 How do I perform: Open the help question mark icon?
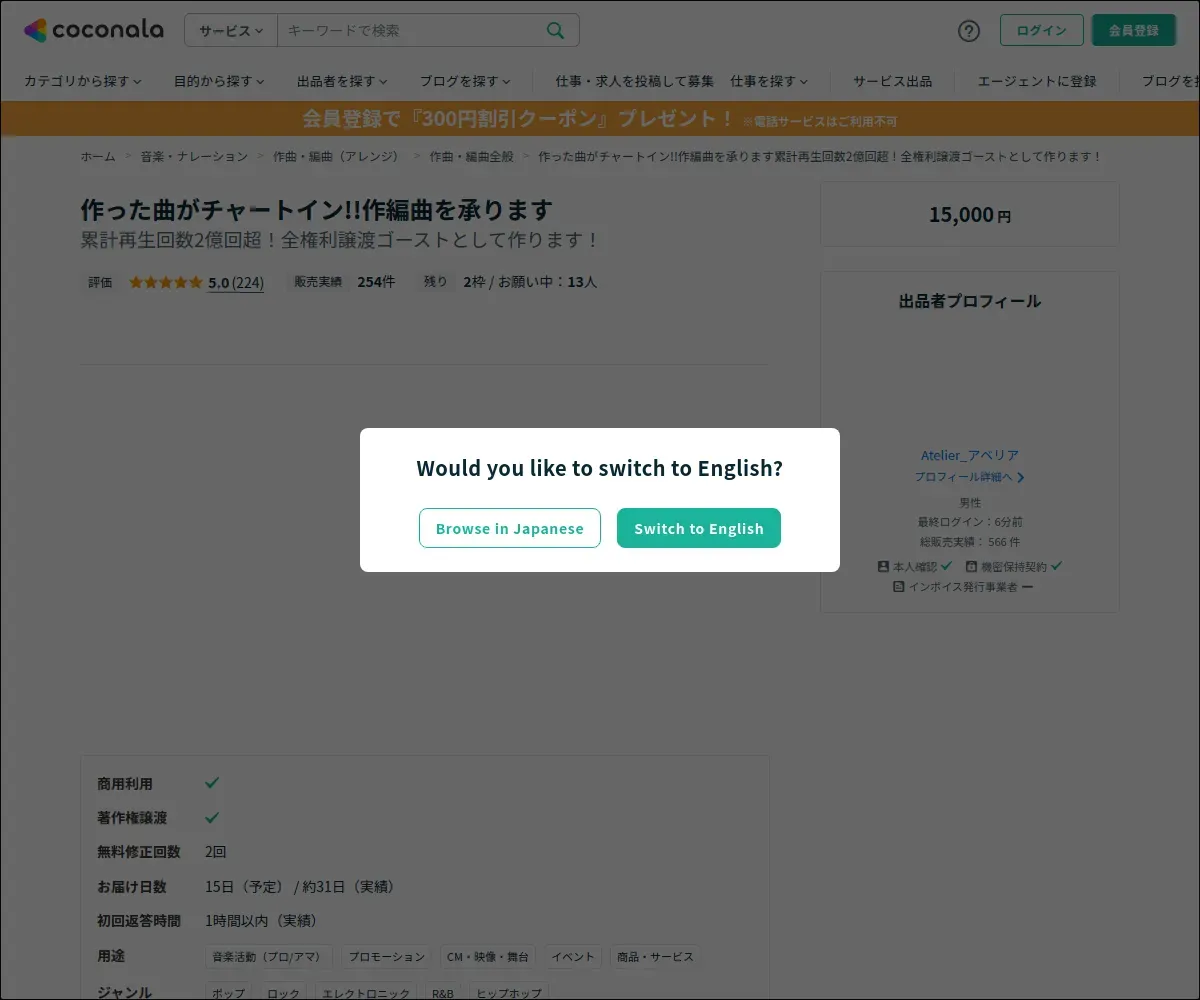tap(969, 30)
